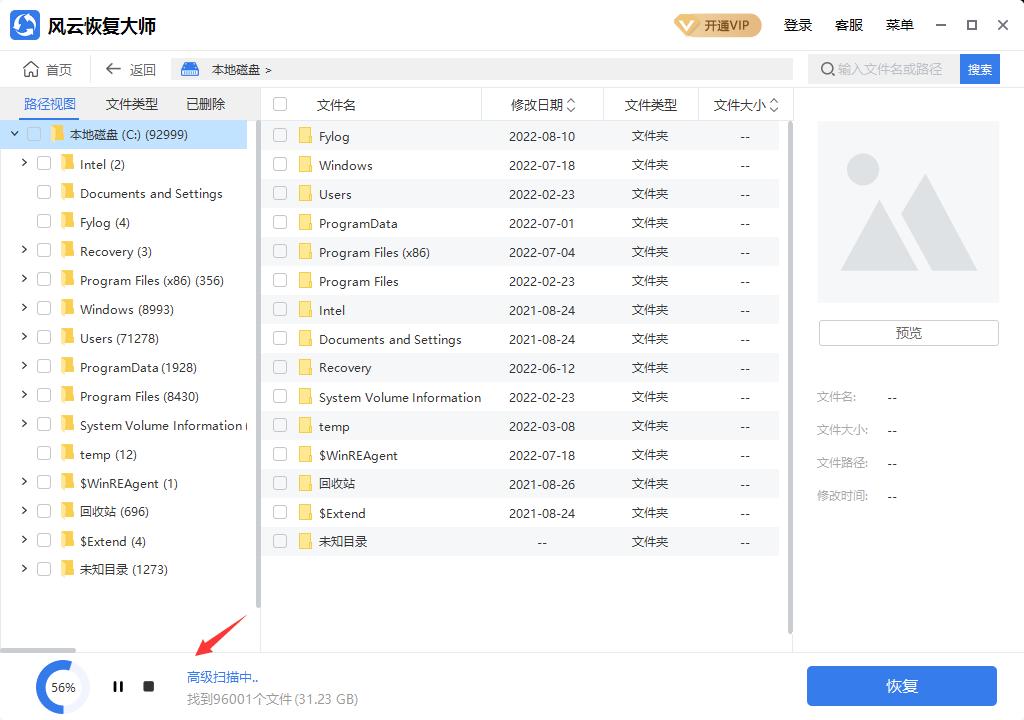Screen dimensions: 1024x720
Task: Collapse the 本地磁盘 (C:) tree node
Action: (14, 133)
